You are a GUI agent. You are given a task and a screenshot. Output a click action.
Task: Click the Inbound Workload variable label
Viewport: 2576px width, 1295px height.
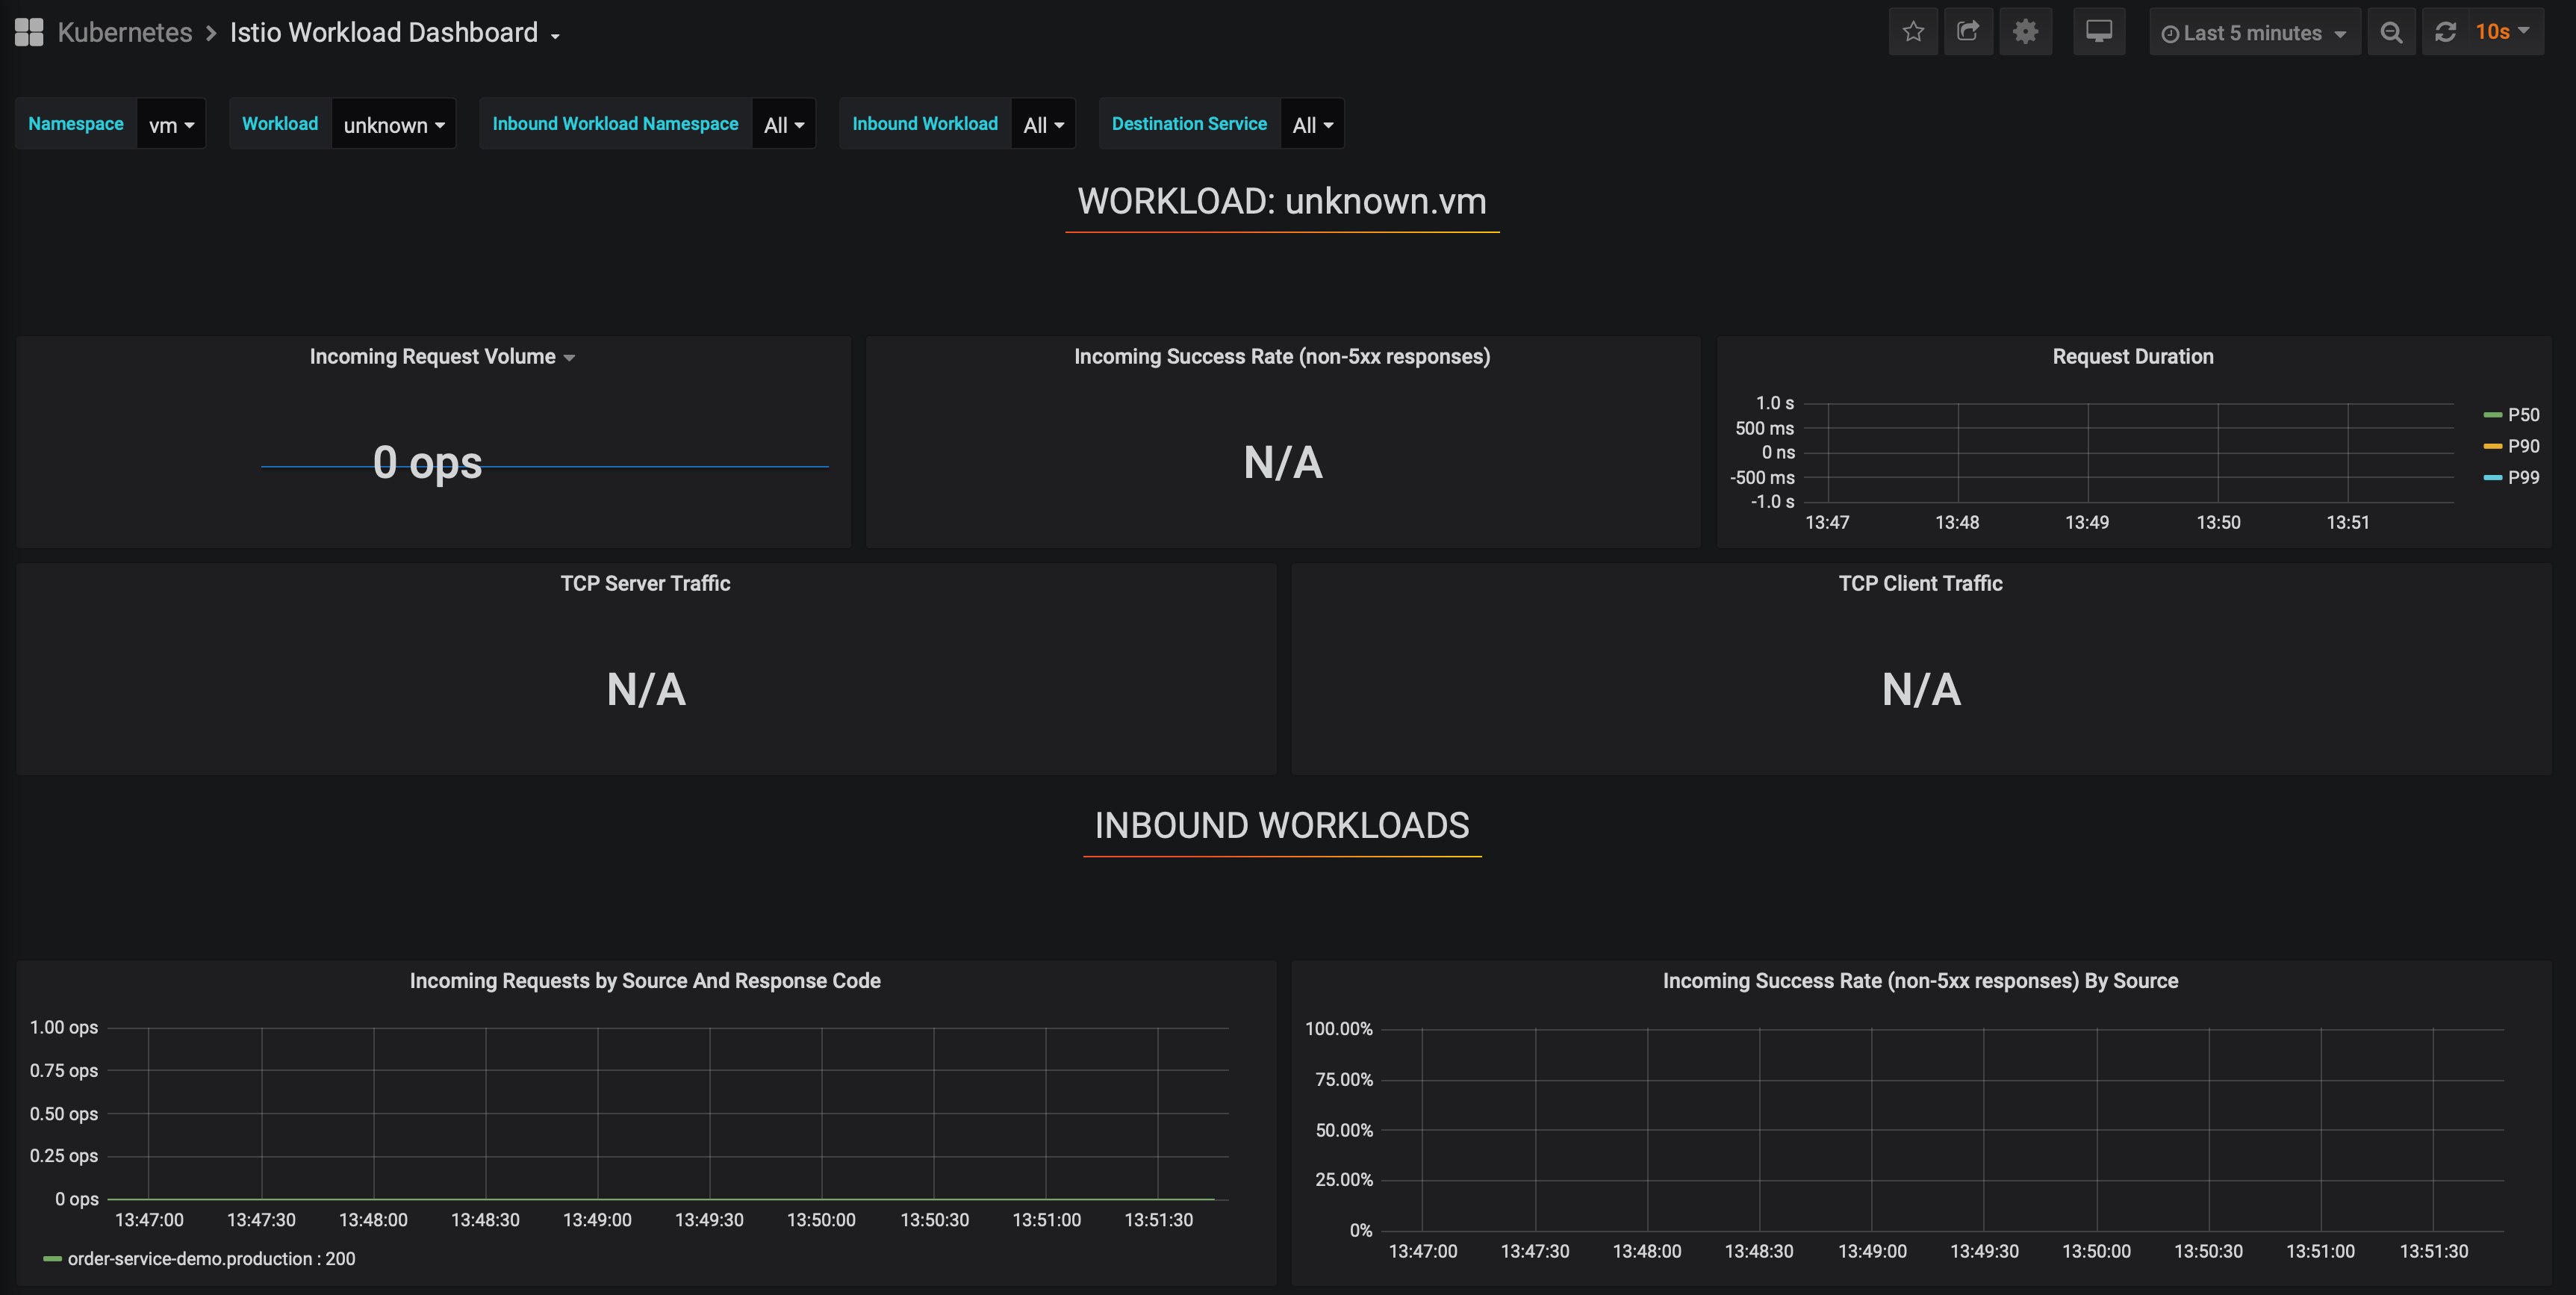point(925,124)
